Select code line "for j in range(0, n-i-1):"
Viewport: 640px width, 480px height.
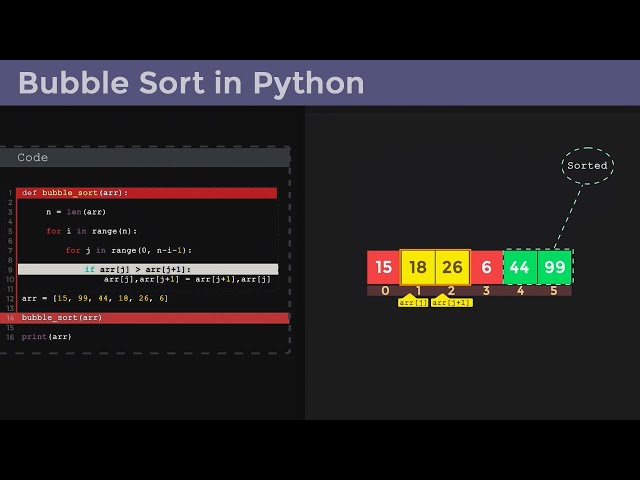coord(129,250)
